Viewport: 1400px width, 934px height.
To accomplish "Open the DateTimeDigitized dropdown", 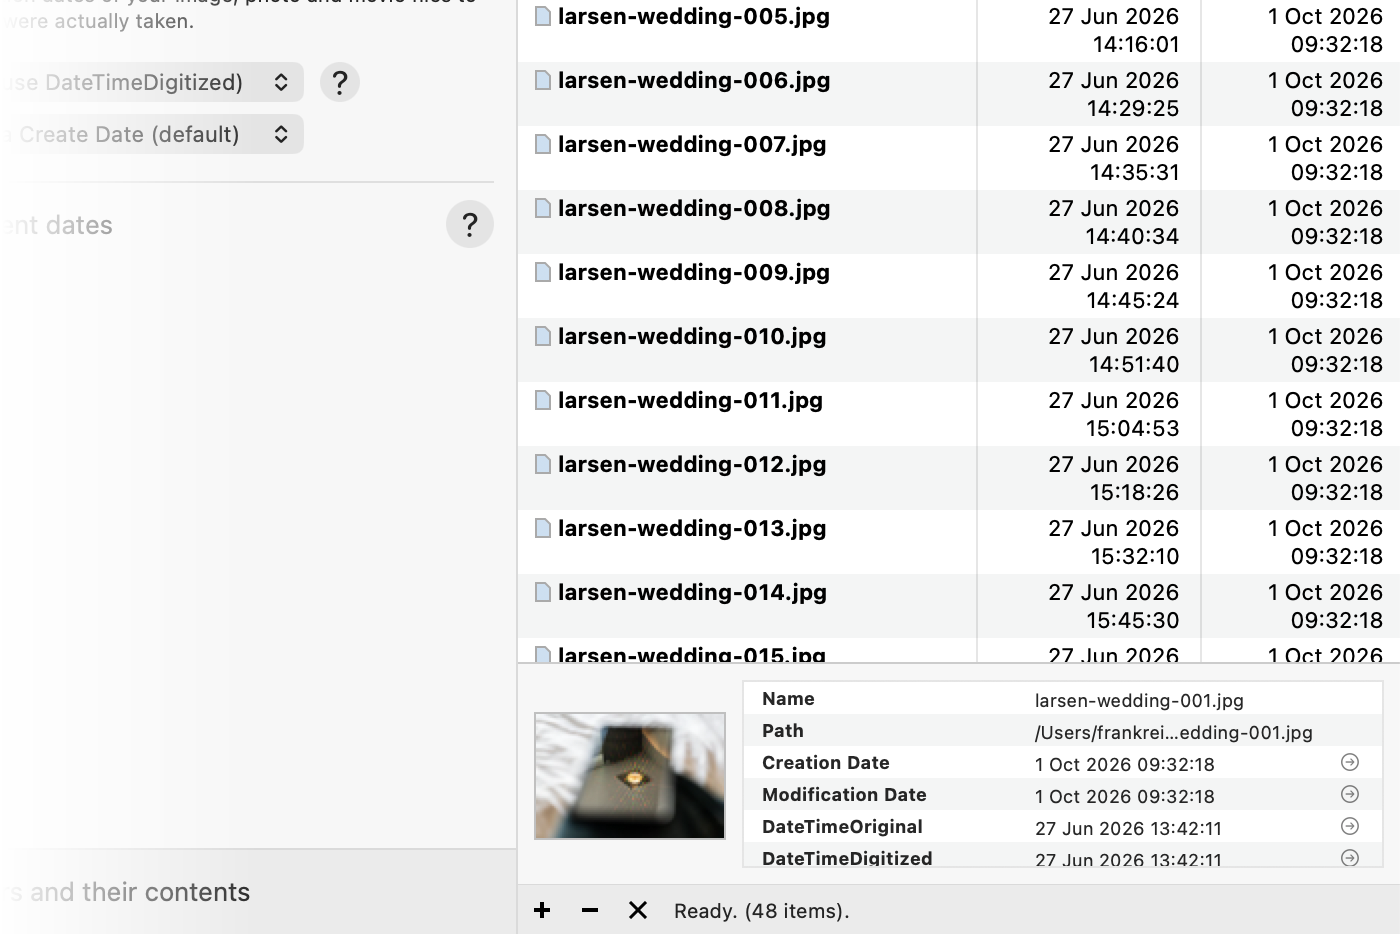I will pyautogui.click(x=150, y=82).
